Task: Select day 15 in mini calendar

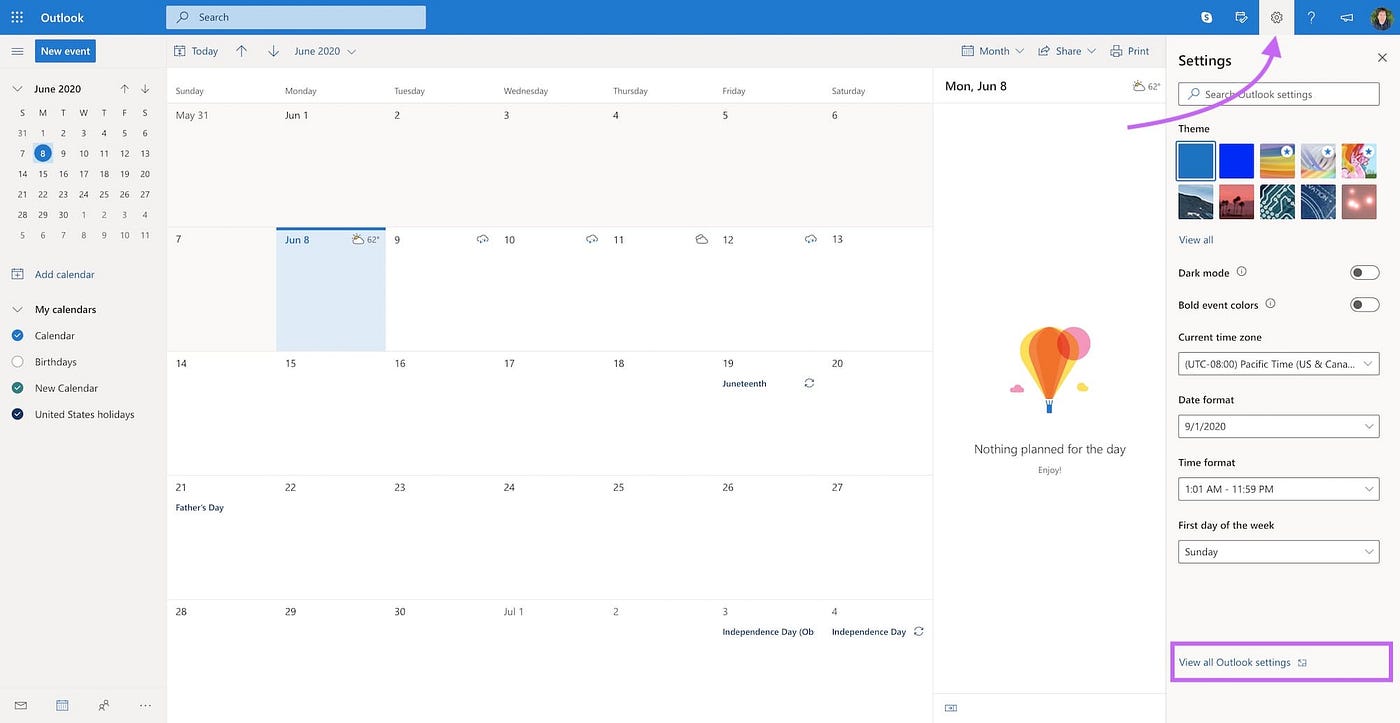Action: (42, 174)
